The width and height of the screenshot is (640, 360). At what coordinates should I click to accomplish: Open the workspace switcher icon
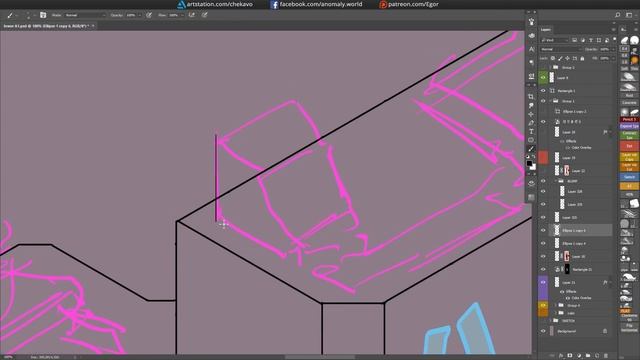(629, 15)
